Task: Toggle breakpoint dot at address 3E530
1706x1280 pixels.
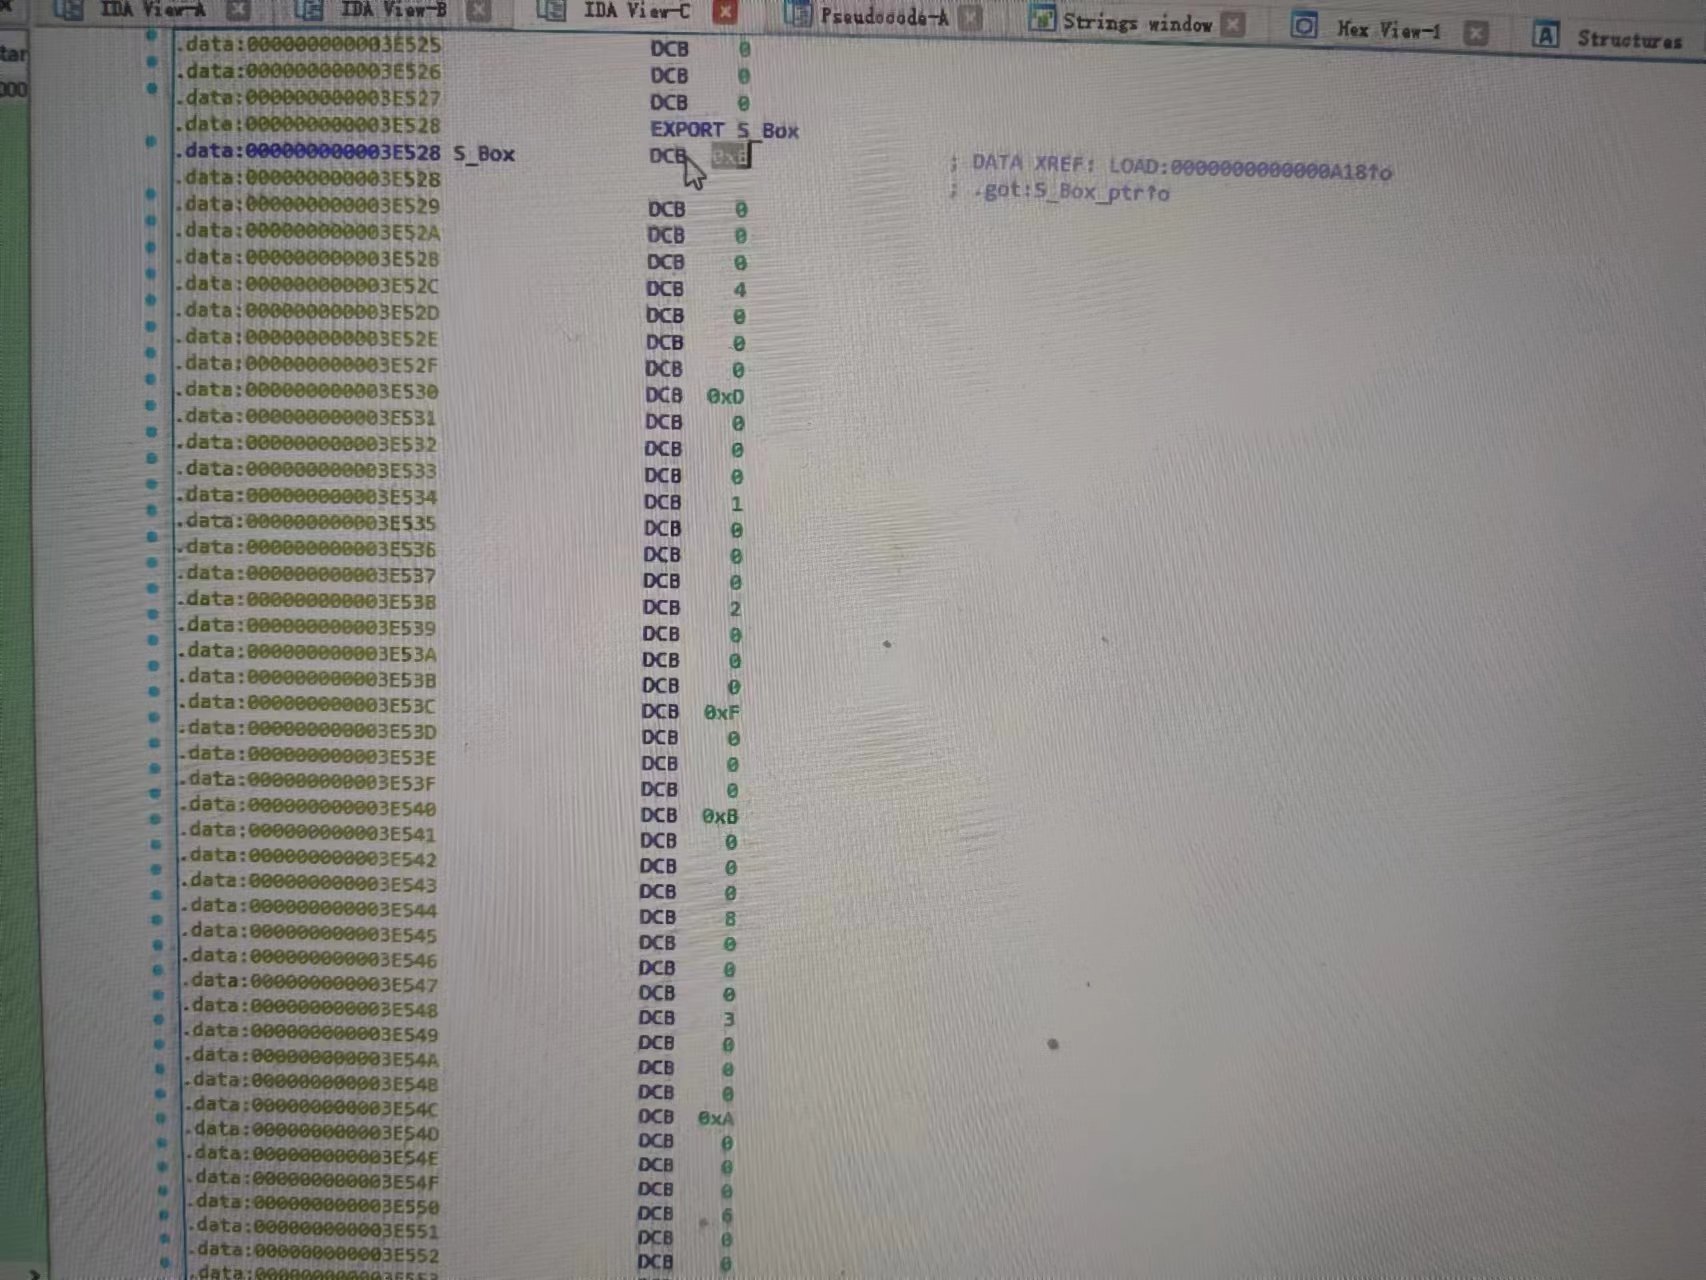Action: tap(151, 379)
